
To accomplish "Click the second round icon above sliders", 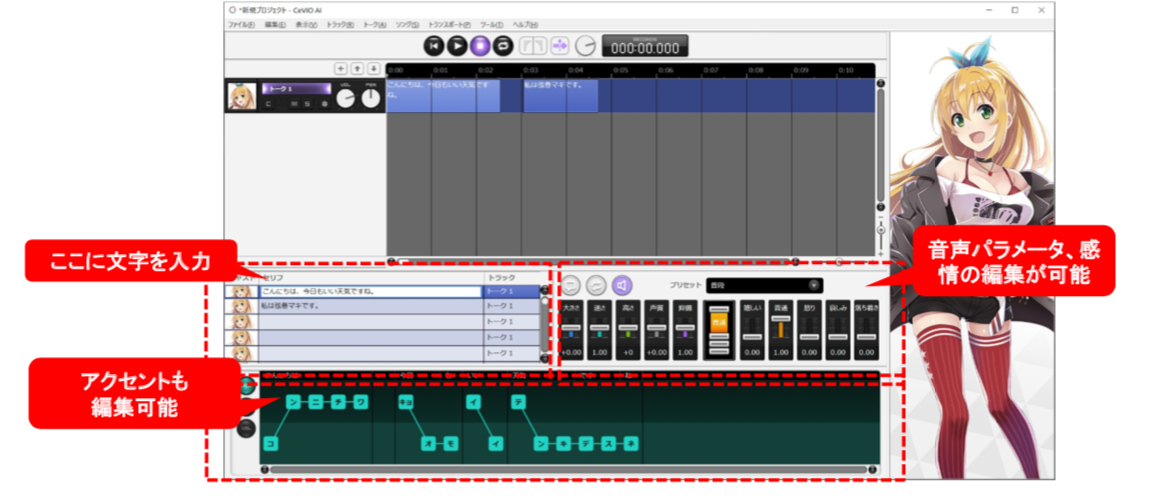I will pyautogui.click(x=595, y=285).
